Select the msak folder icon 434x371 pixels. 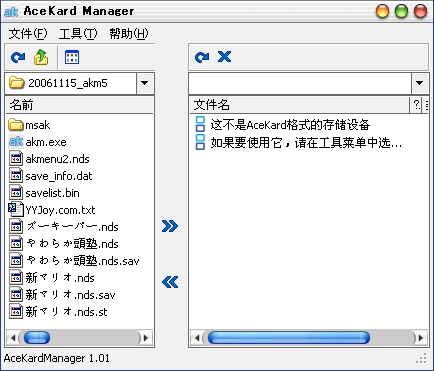click(x=15, y=125)
